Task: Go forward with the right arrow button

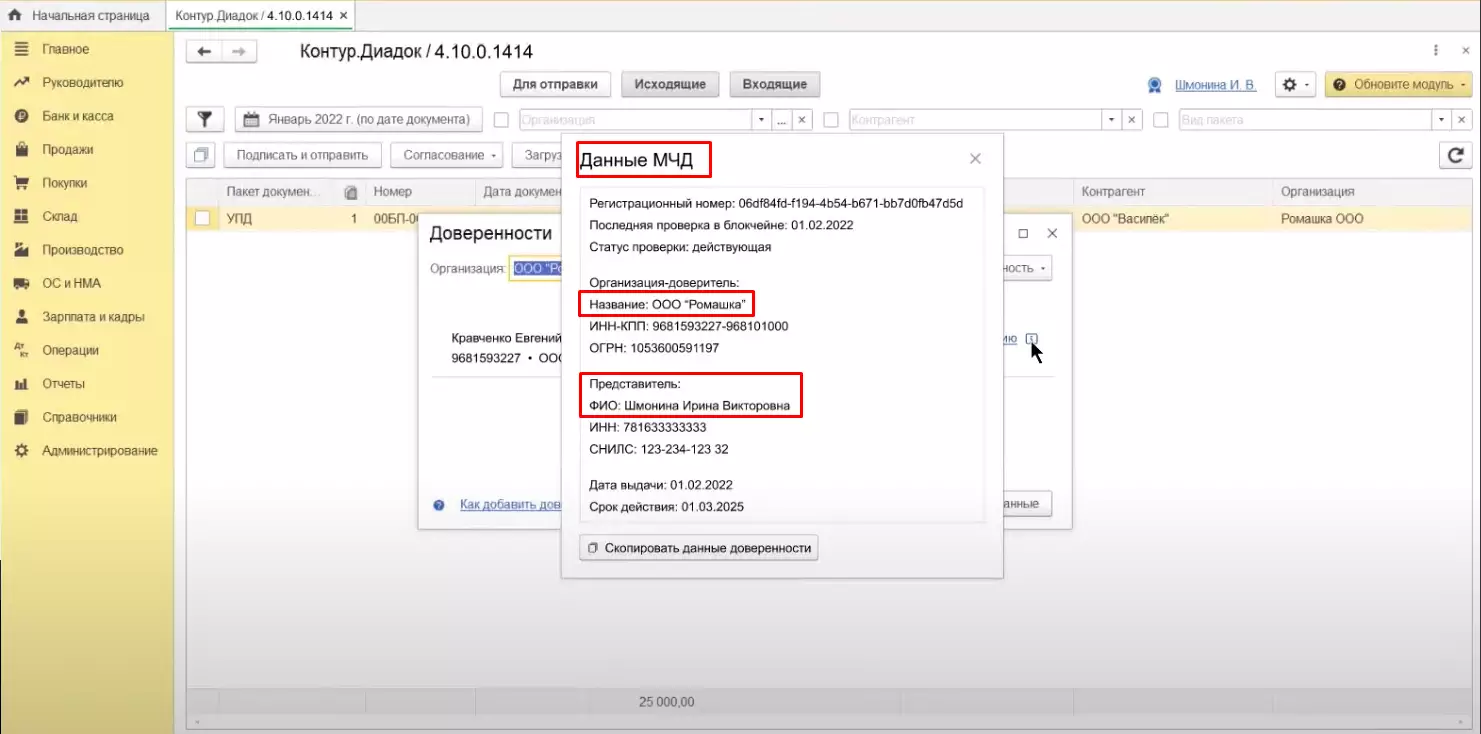Action: (x=239, y=52)
